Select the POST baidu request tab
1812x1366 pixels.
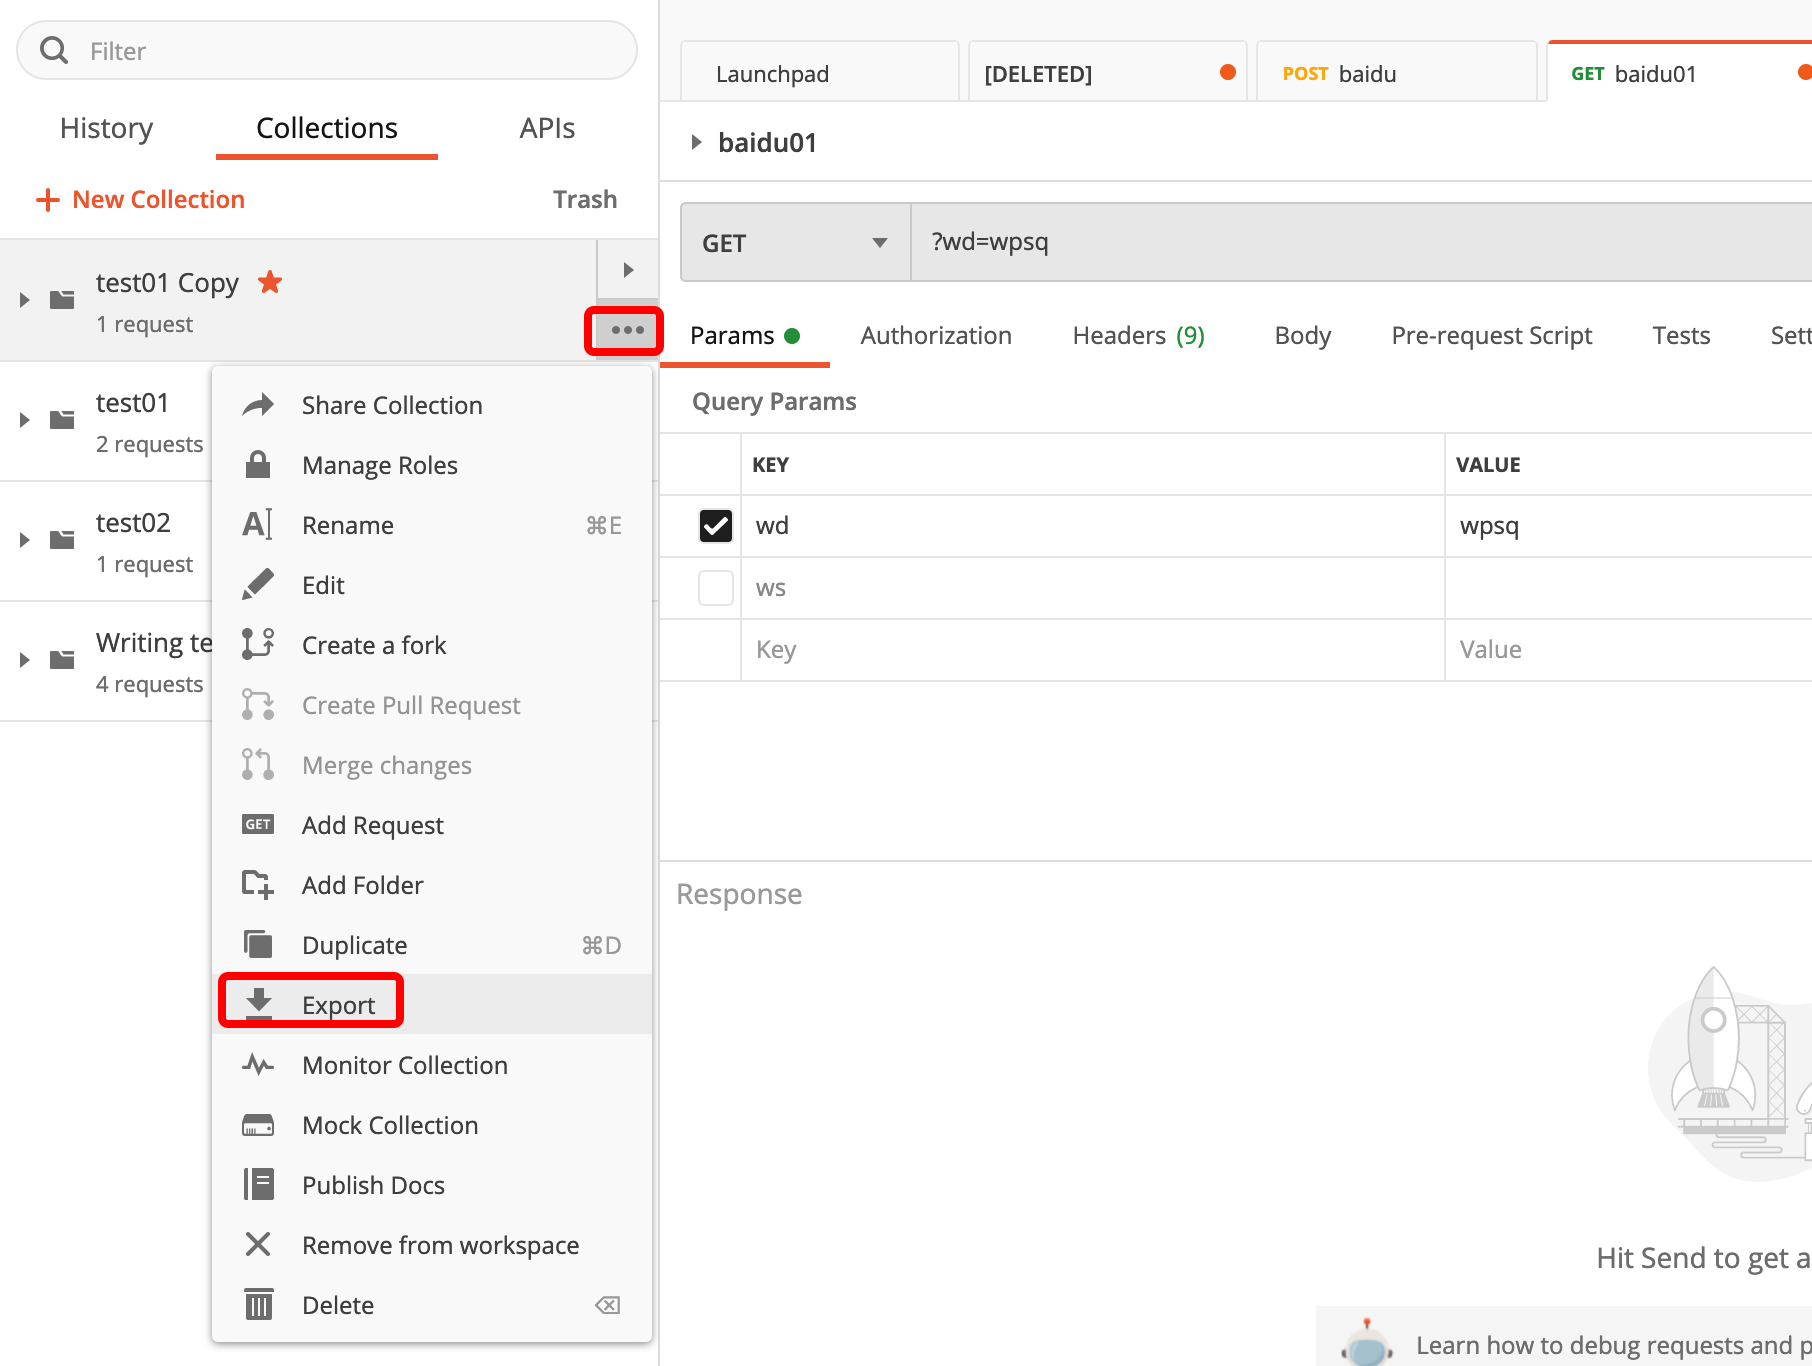(x=1396, y=73)
